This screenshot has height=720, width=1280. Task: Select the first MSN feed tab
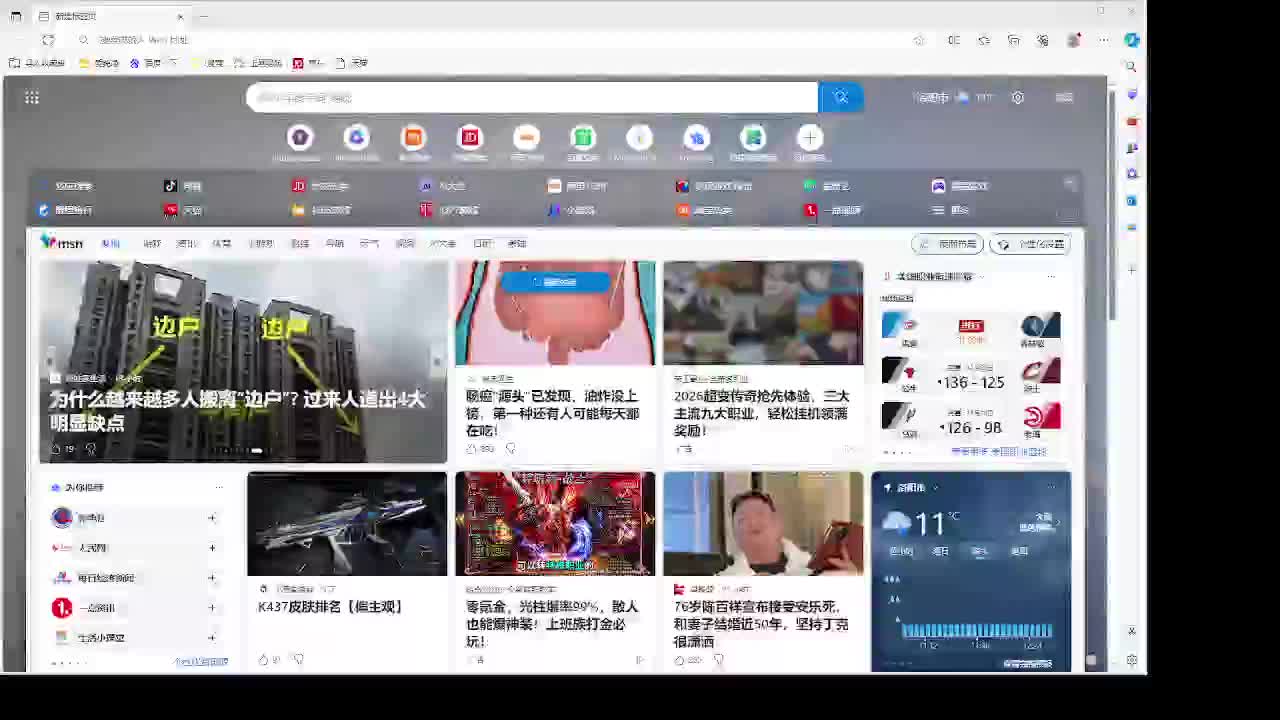click(110, 243)
